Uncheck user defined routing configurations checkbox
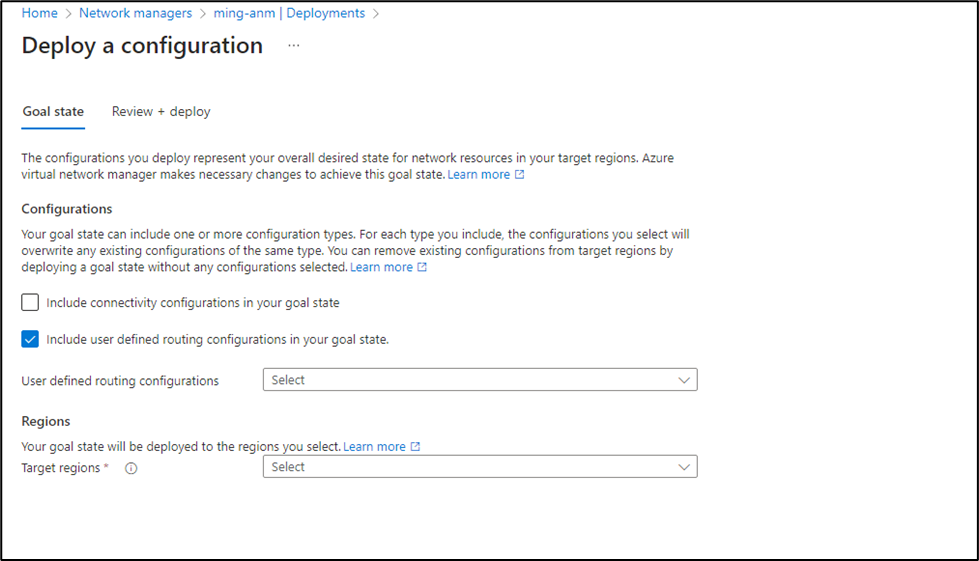 [x=30, y=339]
